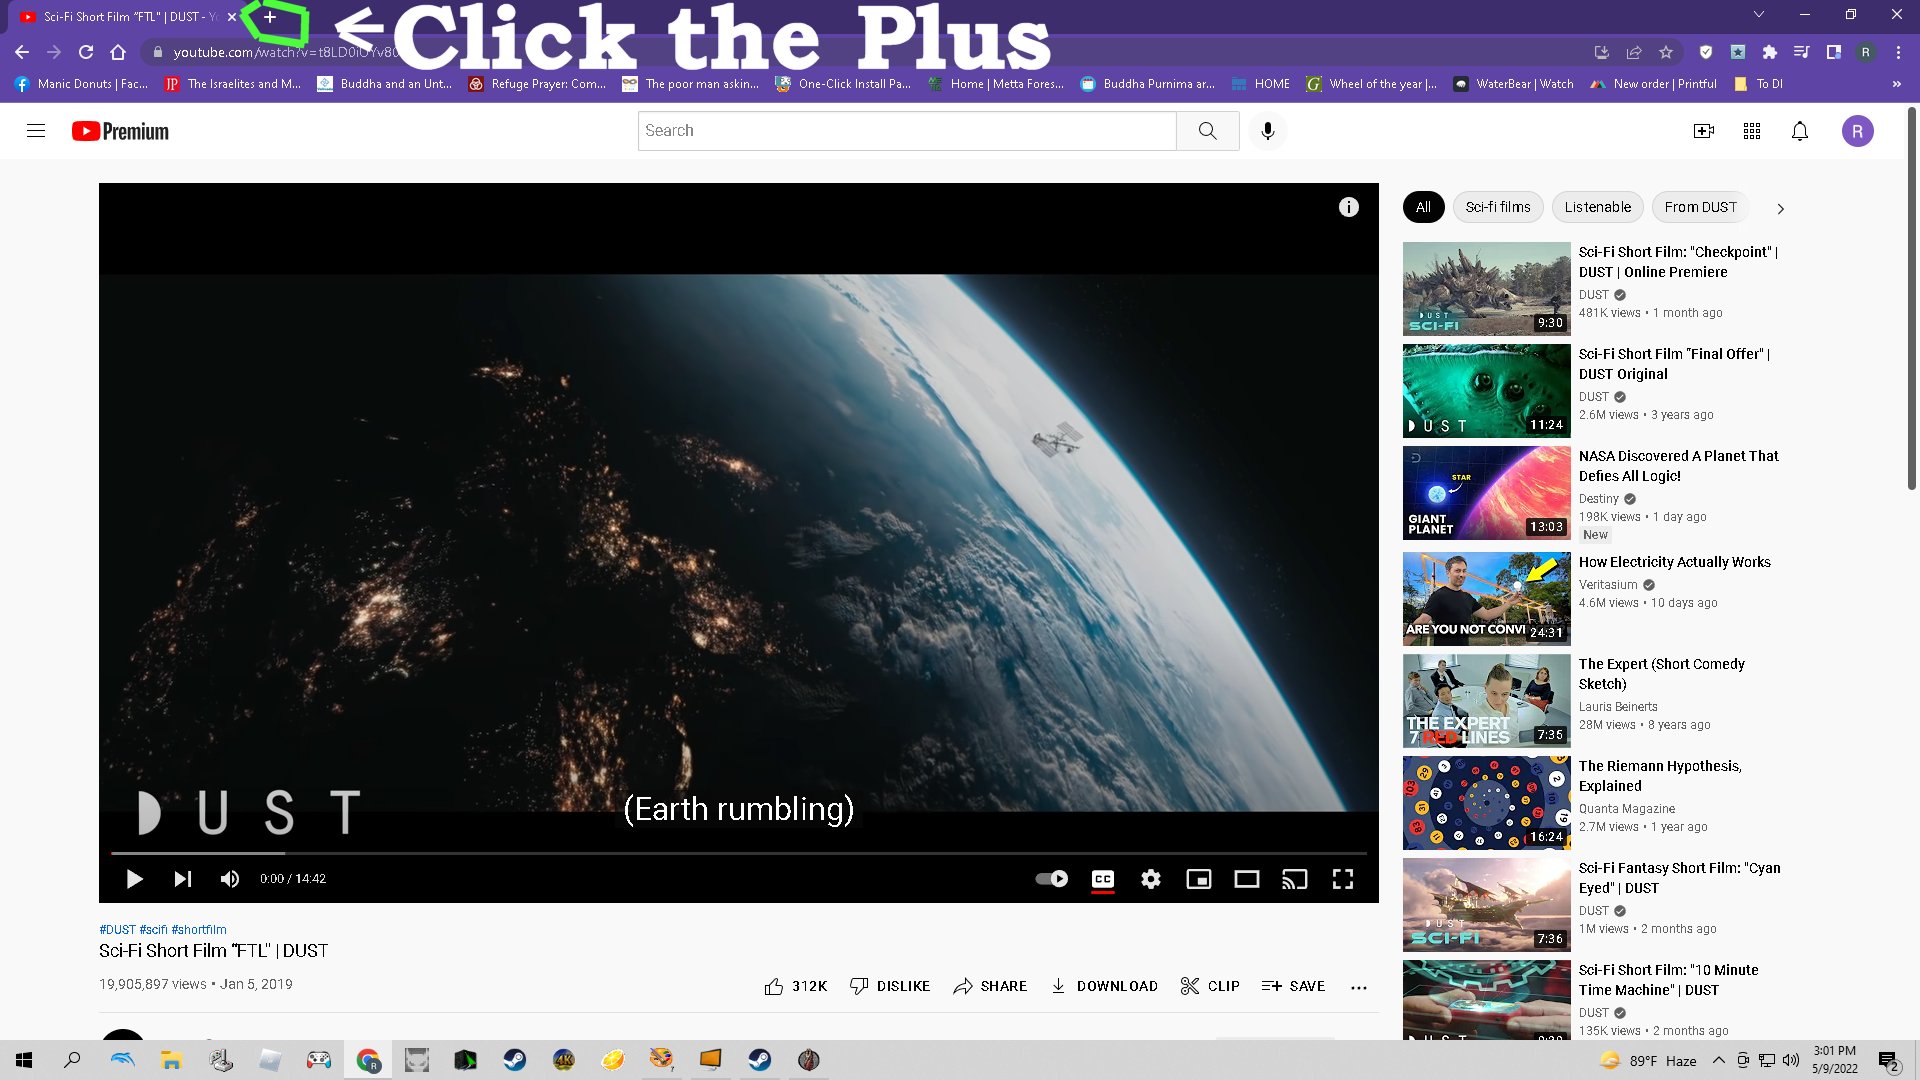Play the FTL video
This screenshot has height=1080, width=1920.
click(134, 879)
